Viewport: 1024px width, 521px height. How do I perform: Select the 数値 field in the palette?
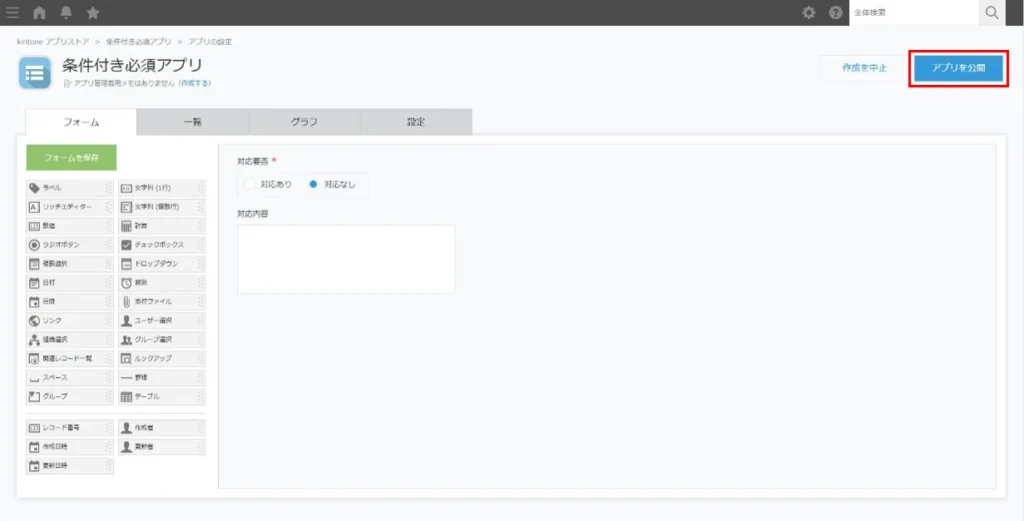(x=70, y=226)
